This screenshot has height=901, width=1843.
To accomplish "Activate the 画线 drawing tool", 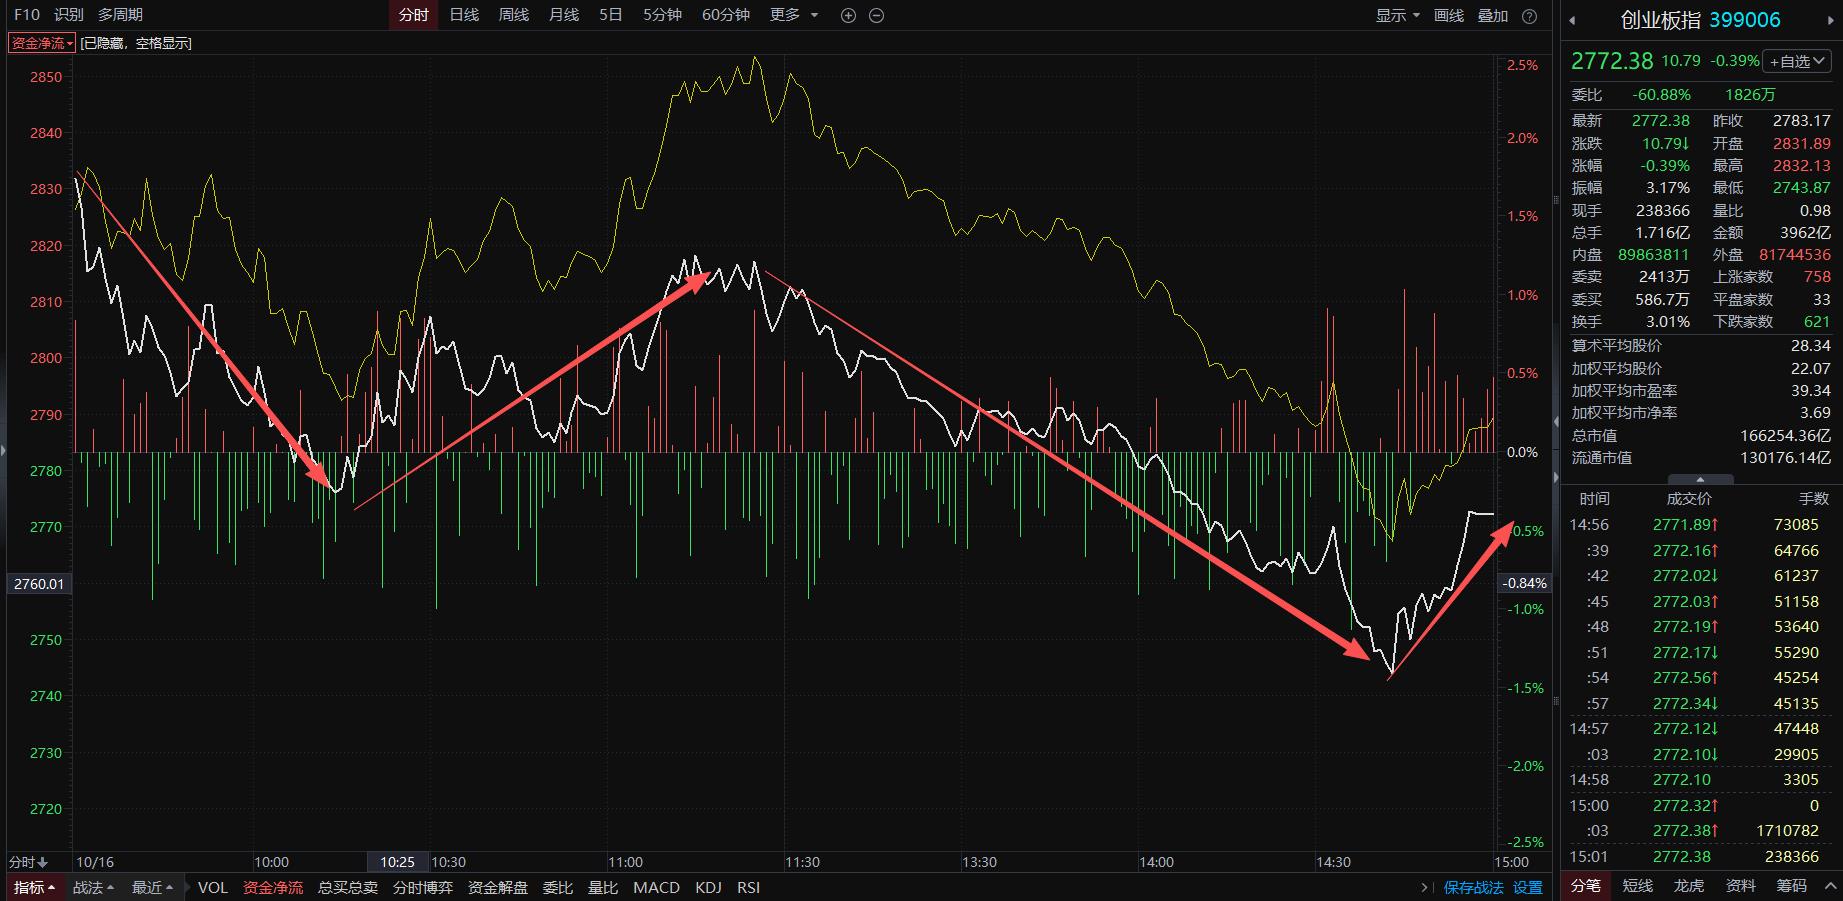I will click(x=1449, y=15).
